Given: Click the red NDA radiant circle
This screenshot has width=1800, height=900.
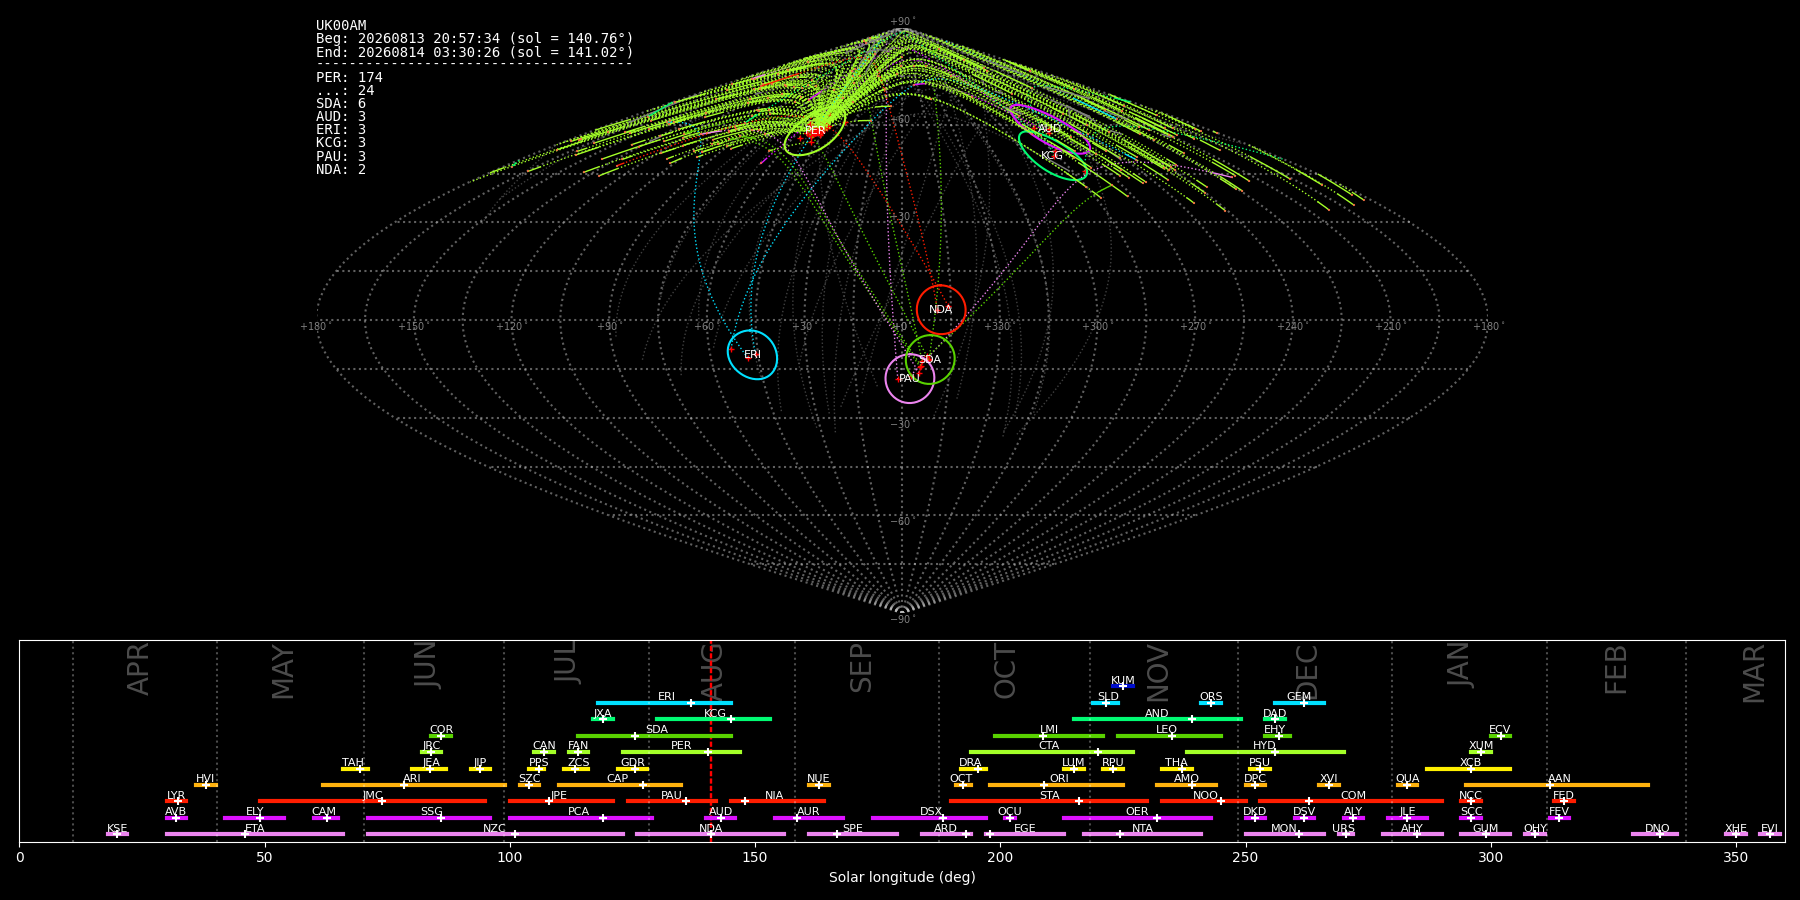Looking at the screenshot, I should click(941, 310).
